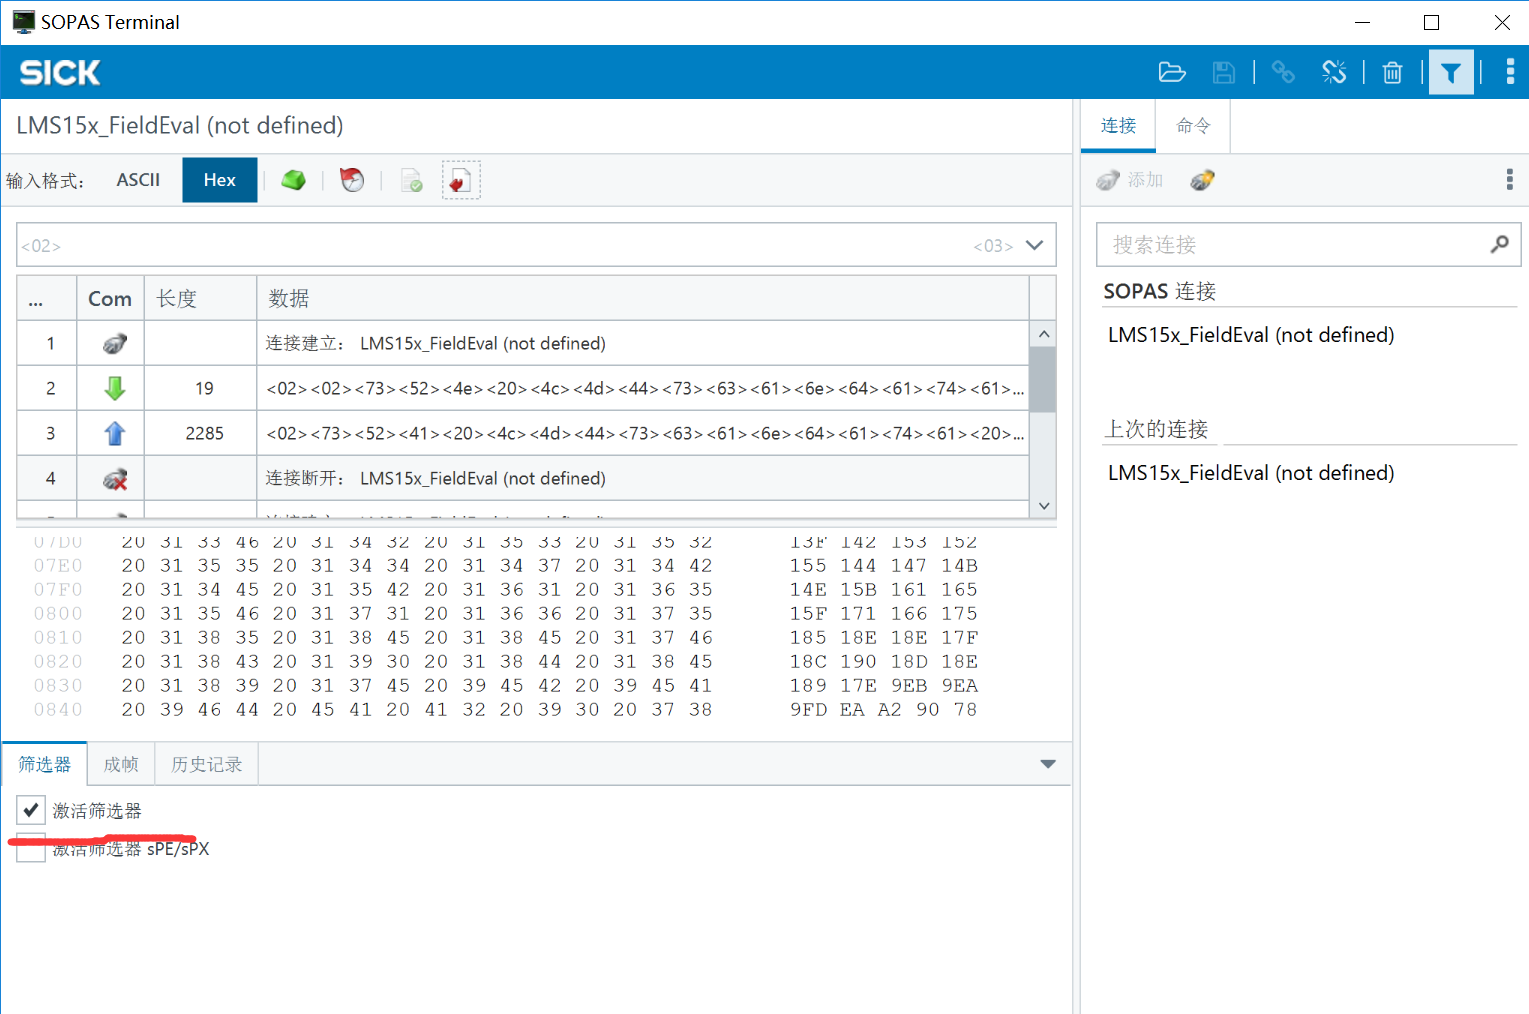Open the save toolbar icon
This screenshot has height=1014, width=1529.
point(1223,71)
